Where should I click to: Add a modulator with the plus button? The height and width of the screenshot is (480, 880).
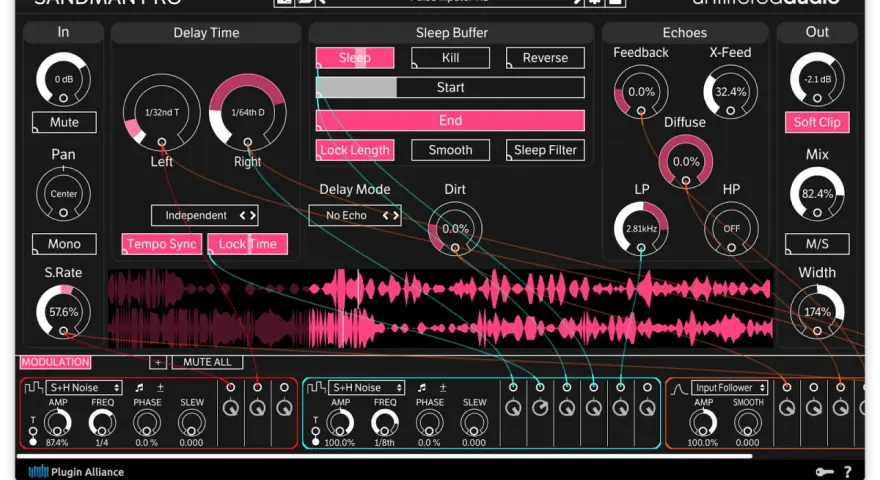click(x=158, y=362)
